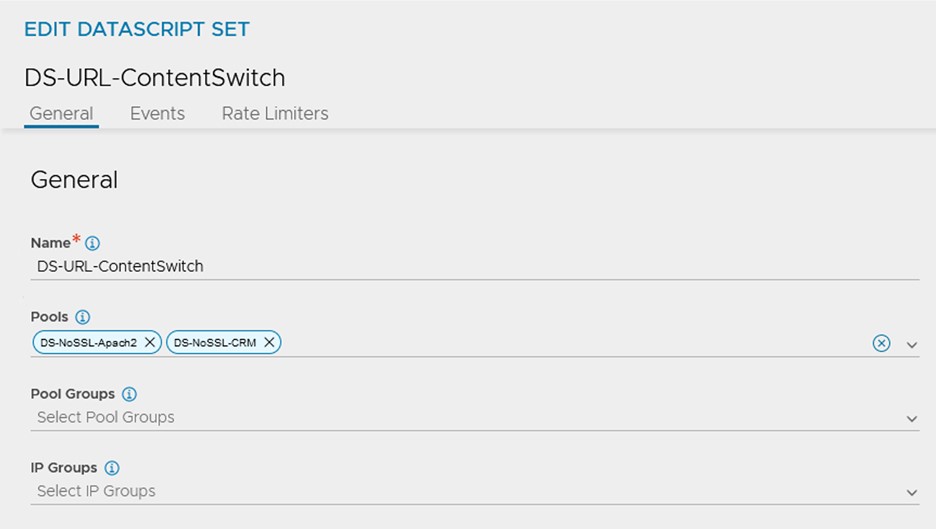Expand the Pools dropdown chevron
936x529 pixels.
[912, 344]
